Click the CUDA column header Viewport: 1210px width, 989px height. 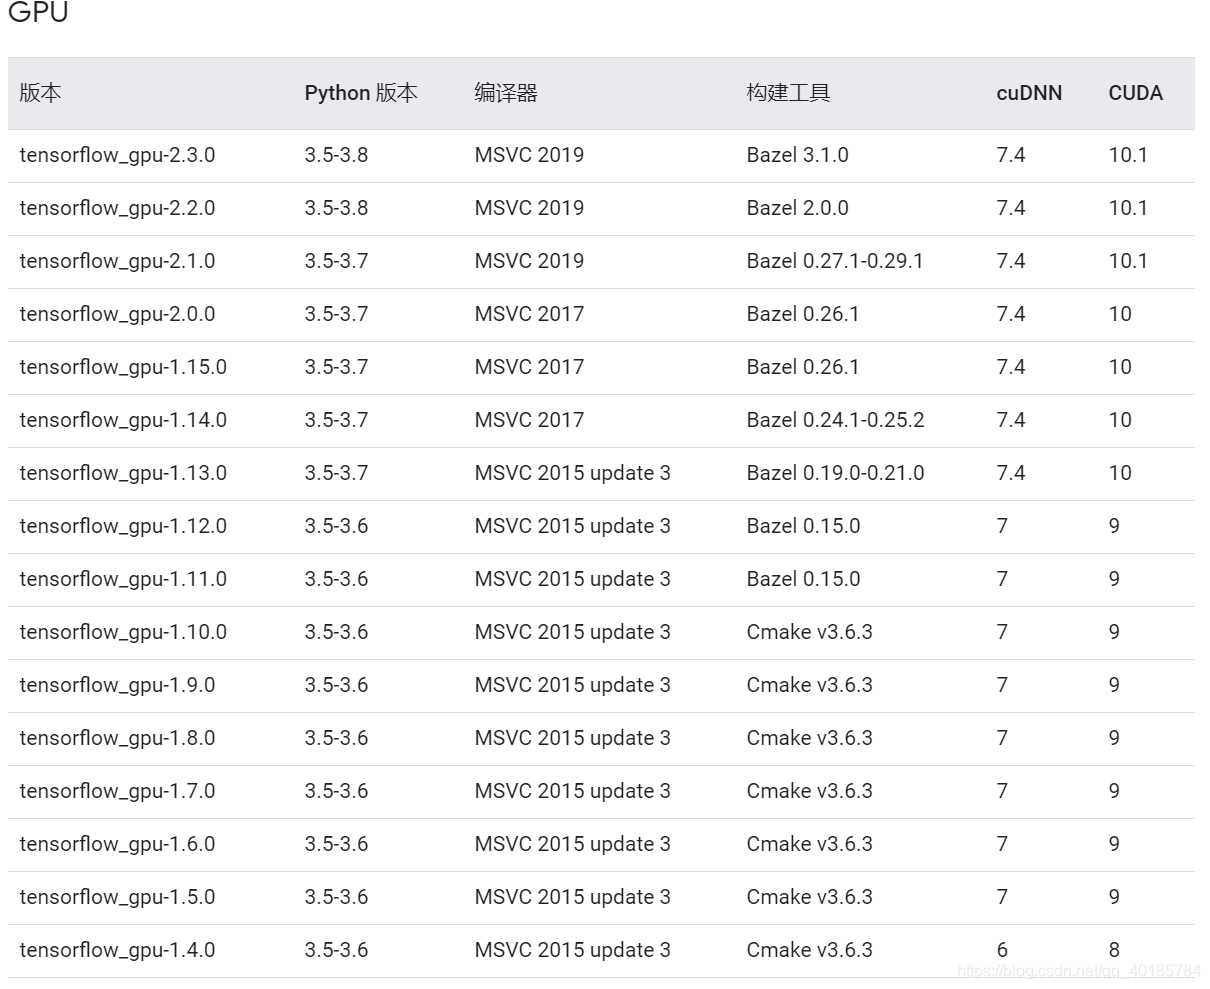click(x=1135, y=93)
